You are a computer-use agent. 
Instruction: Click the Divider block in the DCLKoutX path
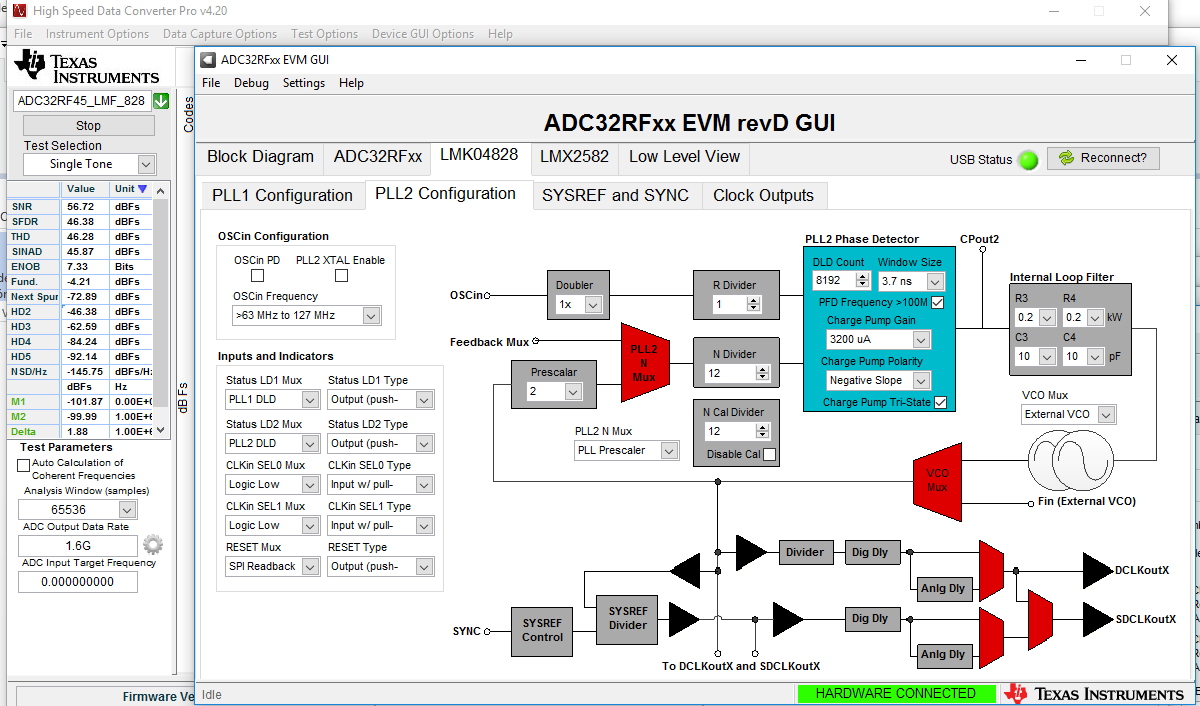[805, 552]
